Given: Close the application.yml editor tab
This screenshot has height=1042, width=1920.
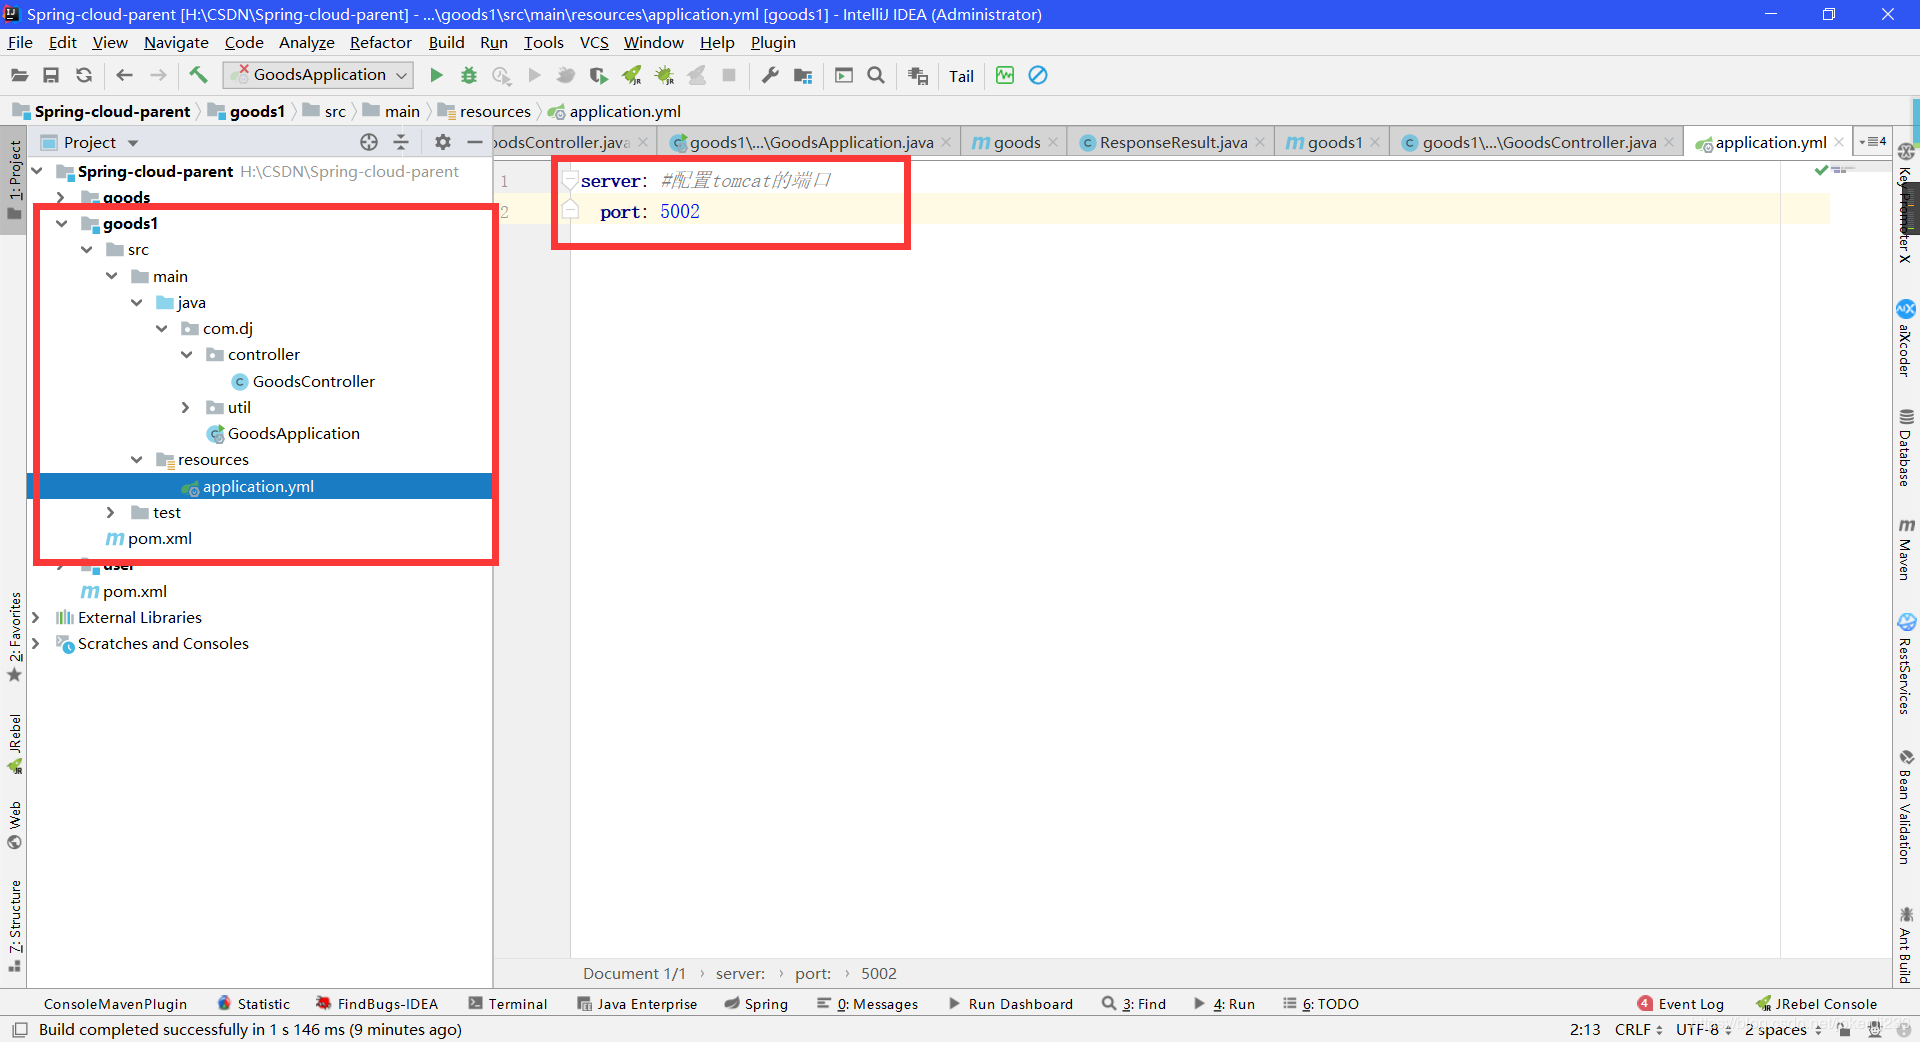Looking at the screenshot, I should point(1839,142).
